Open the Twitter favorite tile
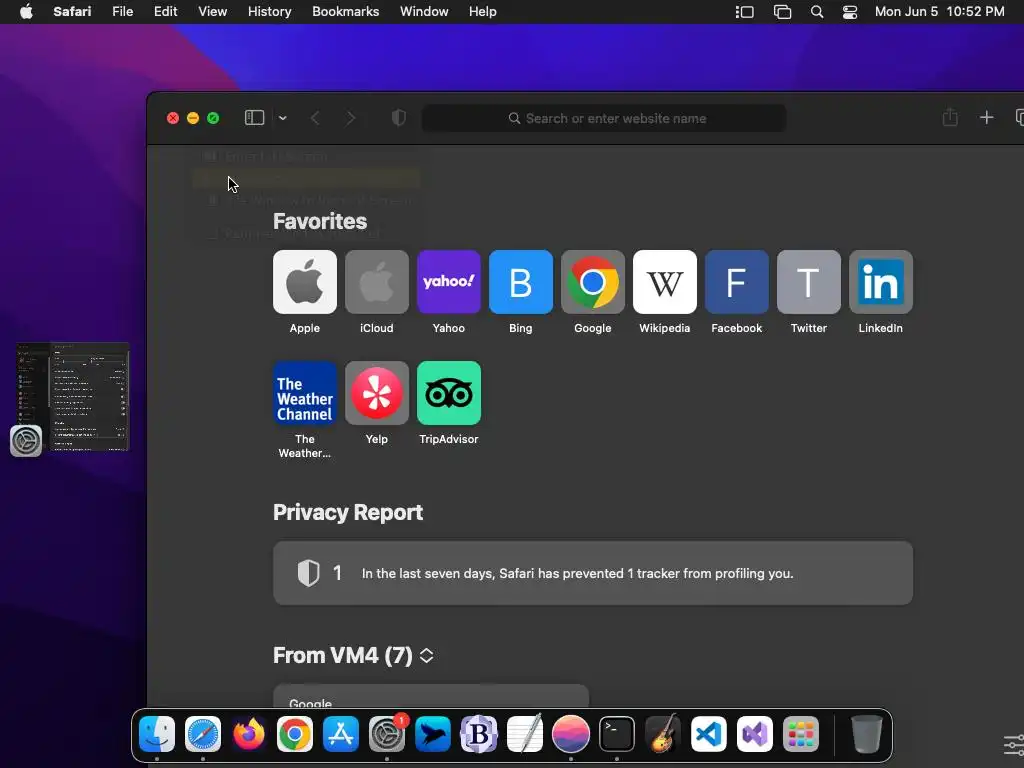This screenshot has height=768, width=1024. 808,282
